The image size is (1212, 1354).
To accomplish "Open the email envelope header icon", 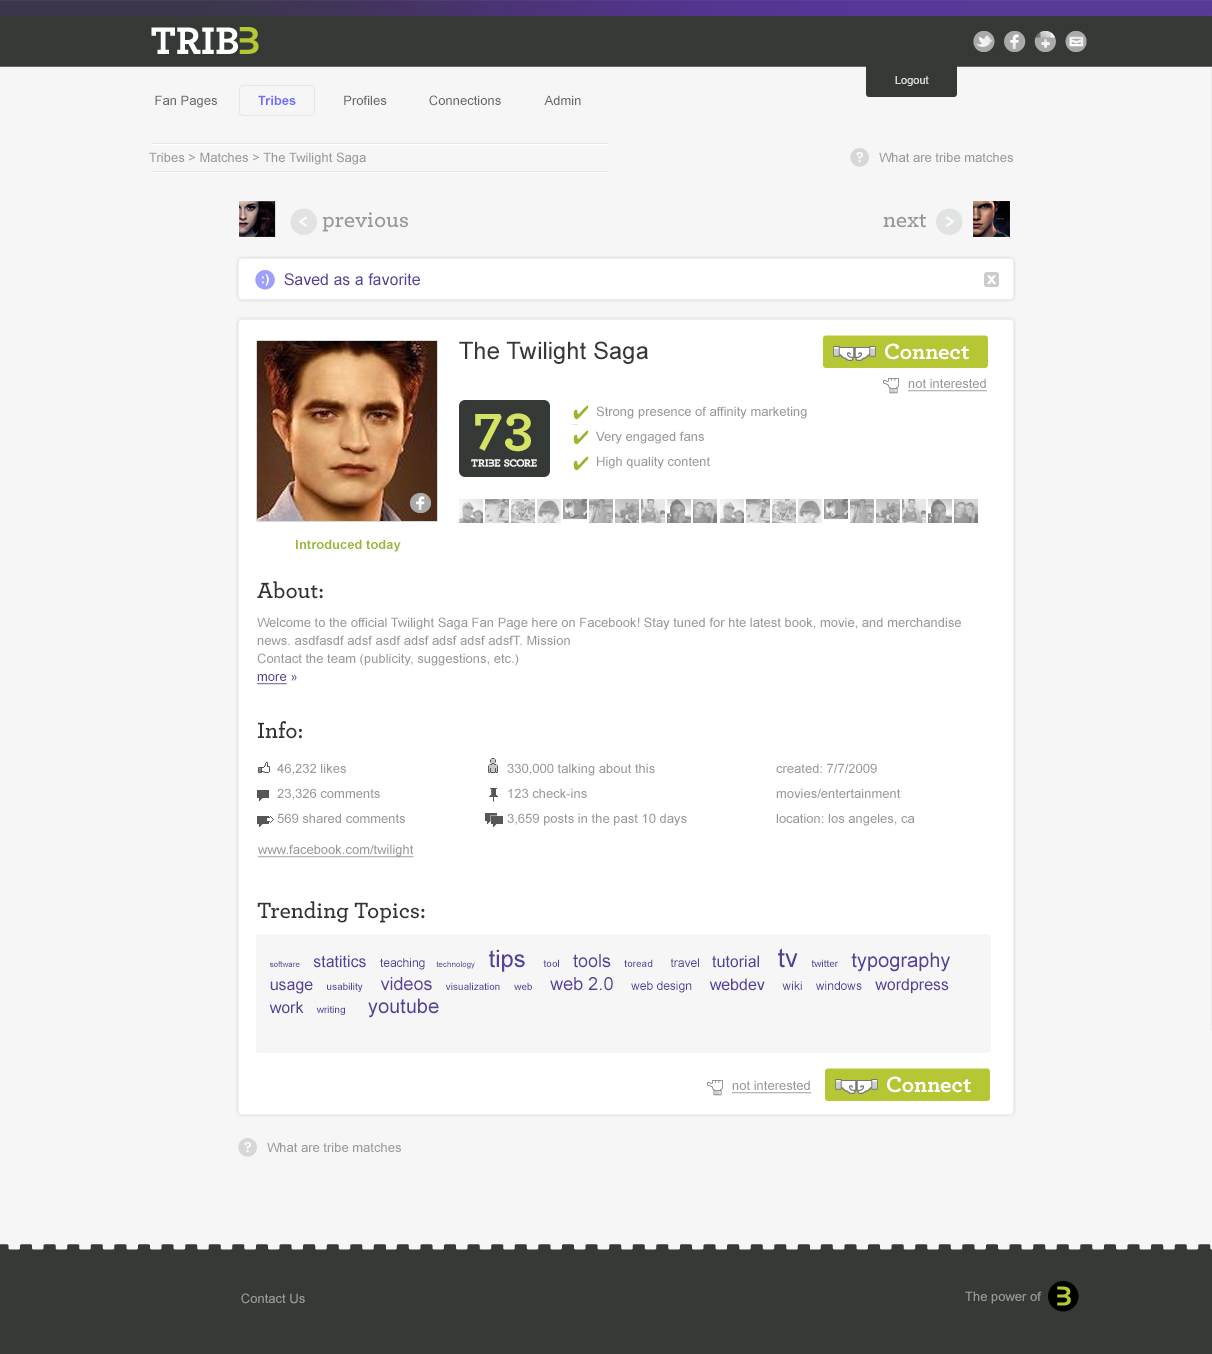I will pos(1076,41).
